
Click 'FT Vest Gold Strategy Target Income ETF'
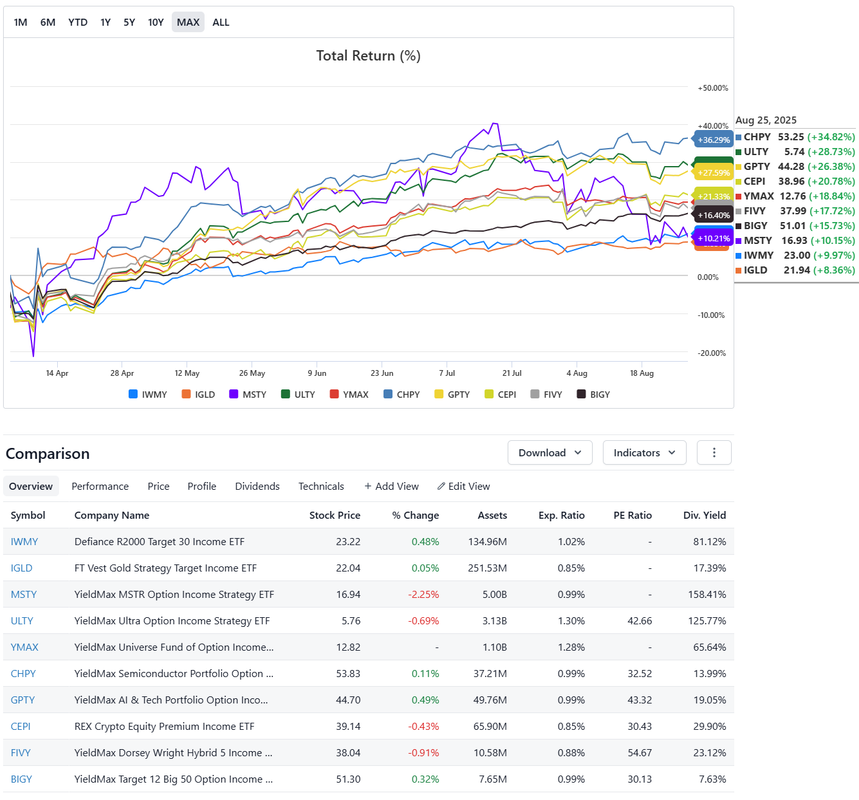click(165, 568)
